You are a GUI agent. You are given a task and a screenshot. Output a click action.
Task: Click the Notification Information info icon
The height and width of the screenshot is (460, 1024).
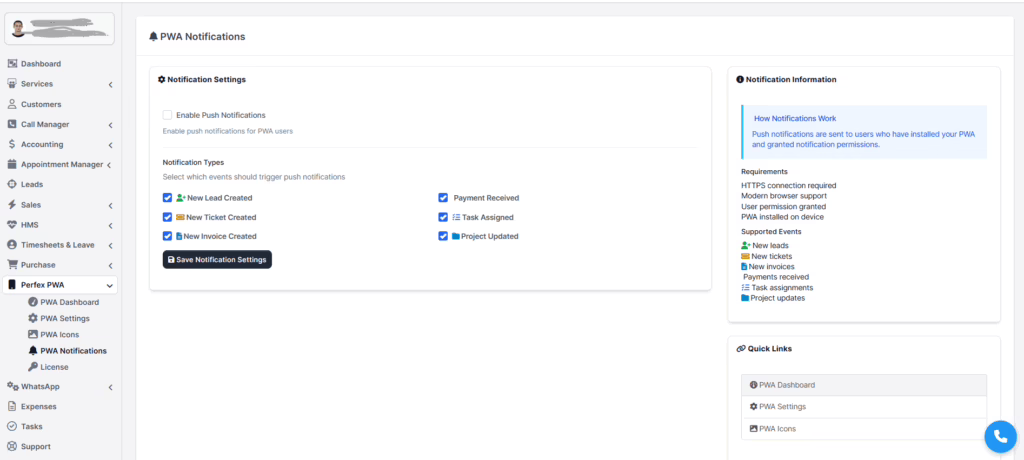click(740, 80)
